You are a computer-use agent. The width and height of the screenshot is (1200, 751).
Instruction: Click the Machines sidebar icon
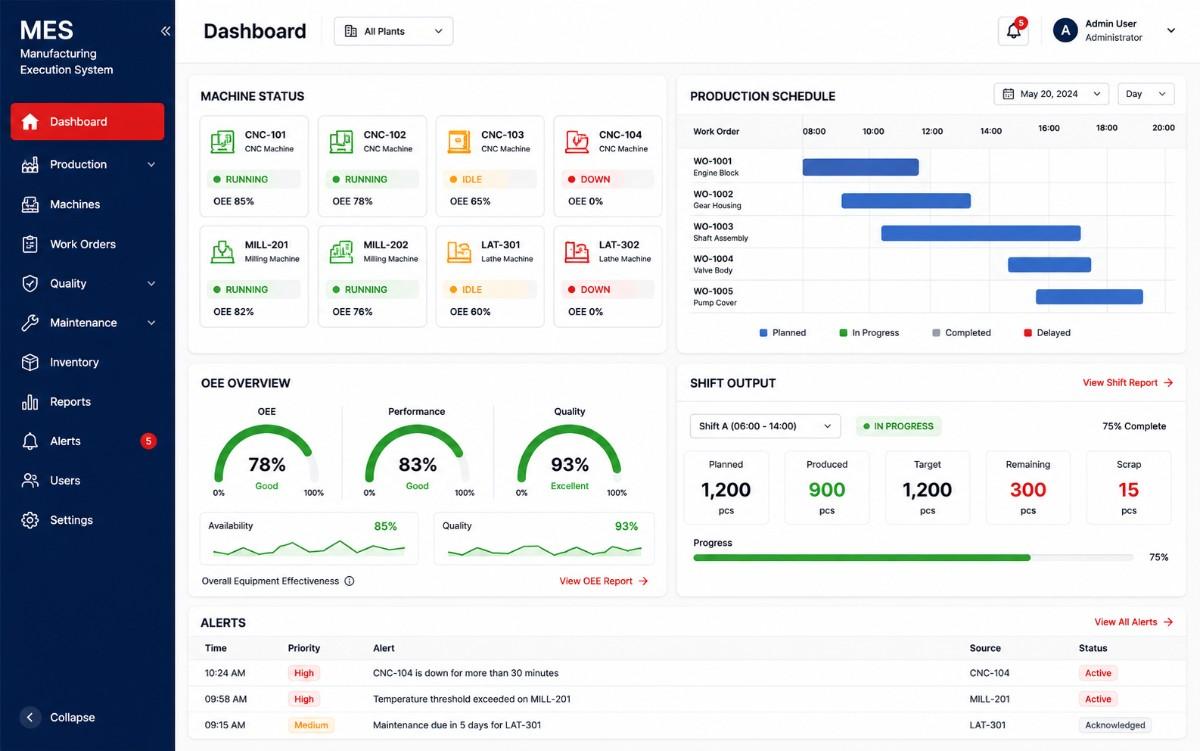coord(30,204)
